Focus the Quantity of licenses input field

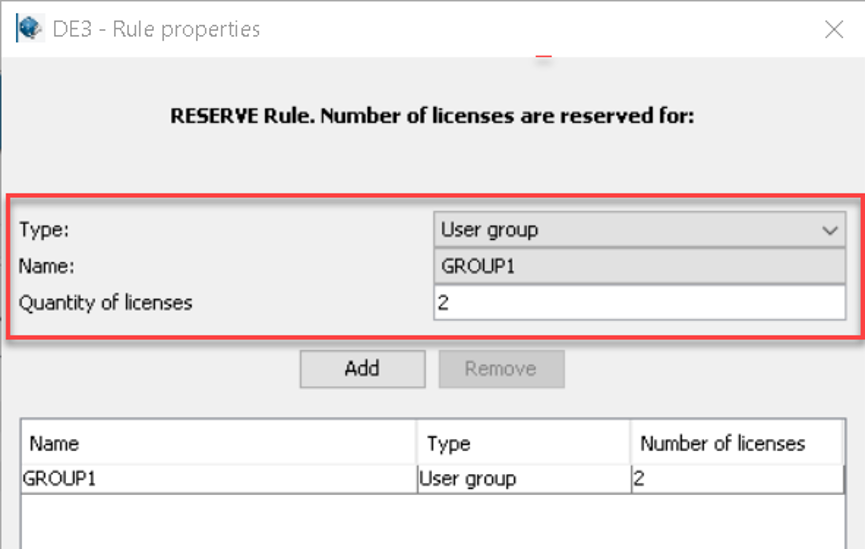[639, 303]
